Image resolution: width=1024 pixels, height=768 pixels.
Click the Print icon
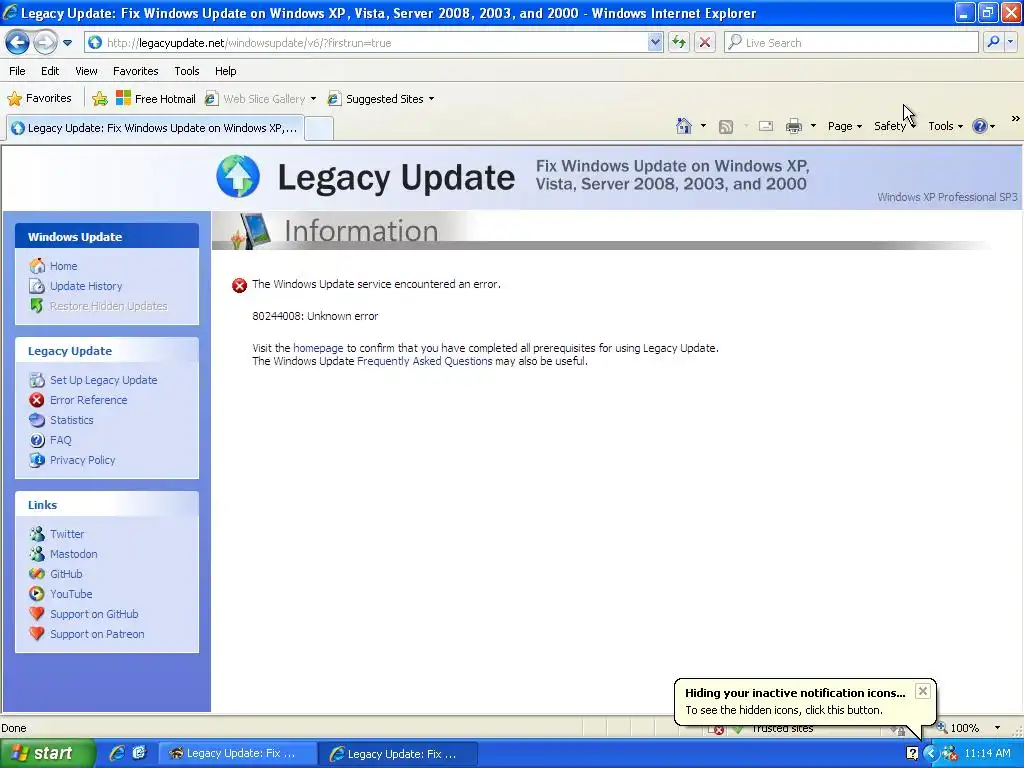[x=793, y=127]
